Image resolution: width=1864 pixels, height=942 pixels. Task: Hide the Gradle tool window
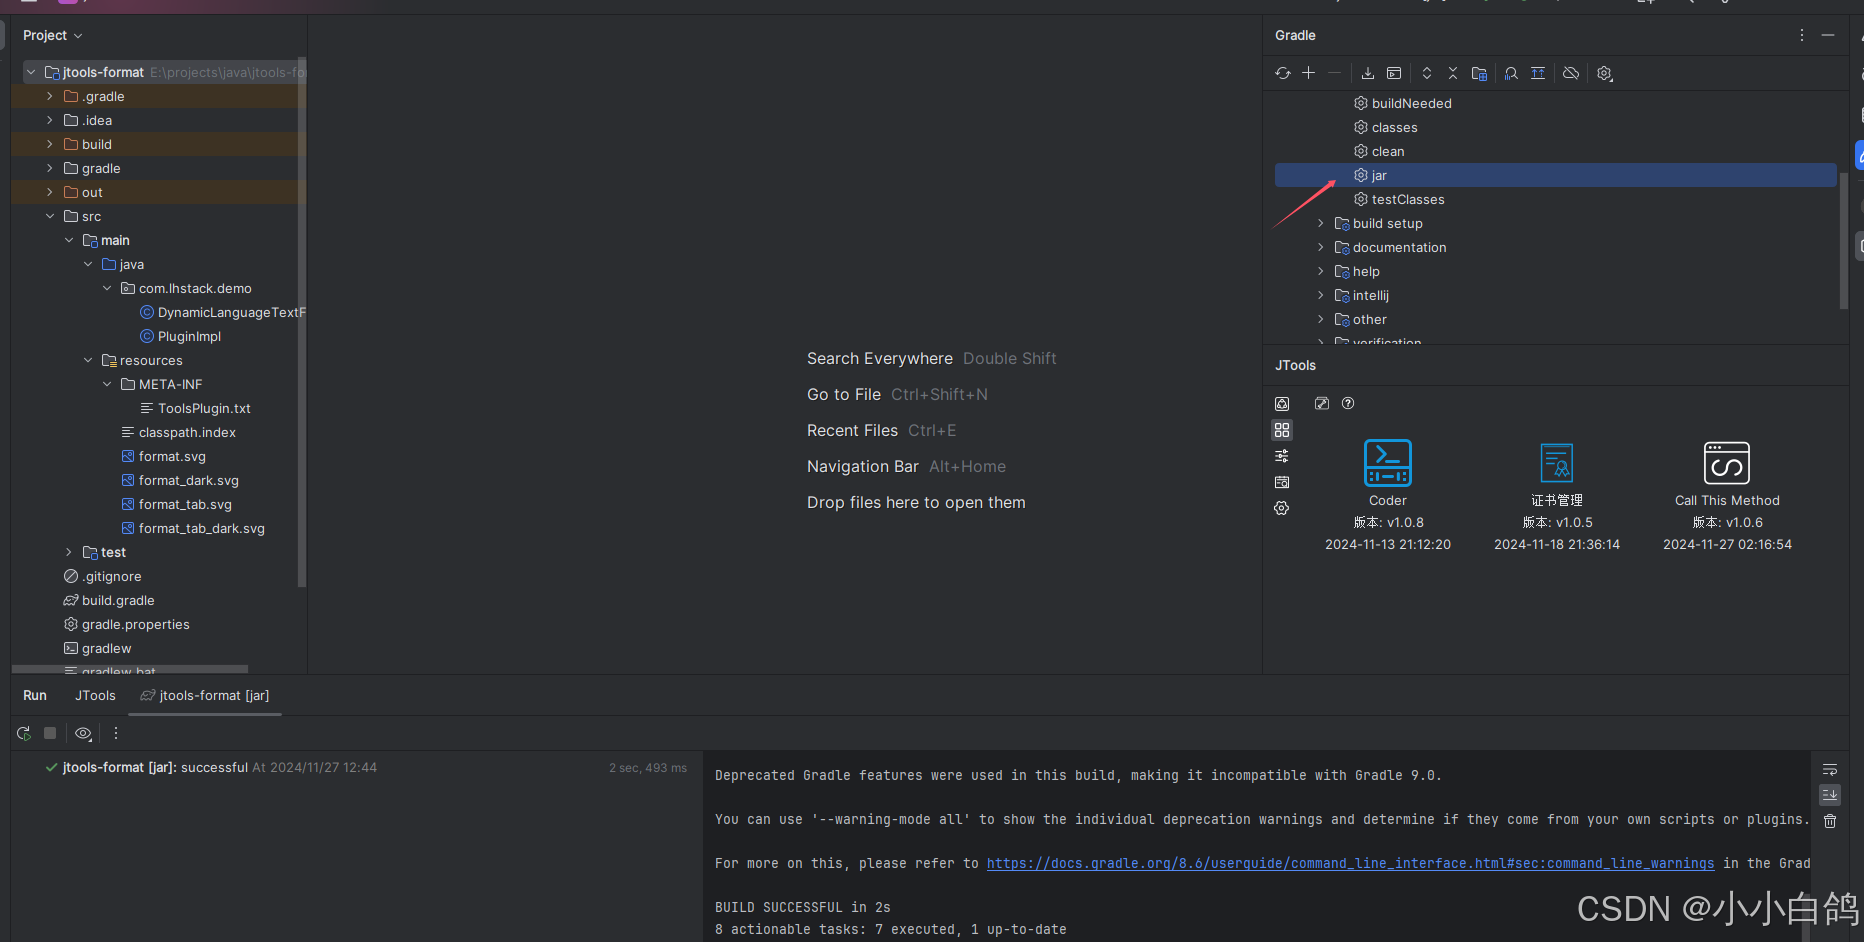pos(1828,35)
